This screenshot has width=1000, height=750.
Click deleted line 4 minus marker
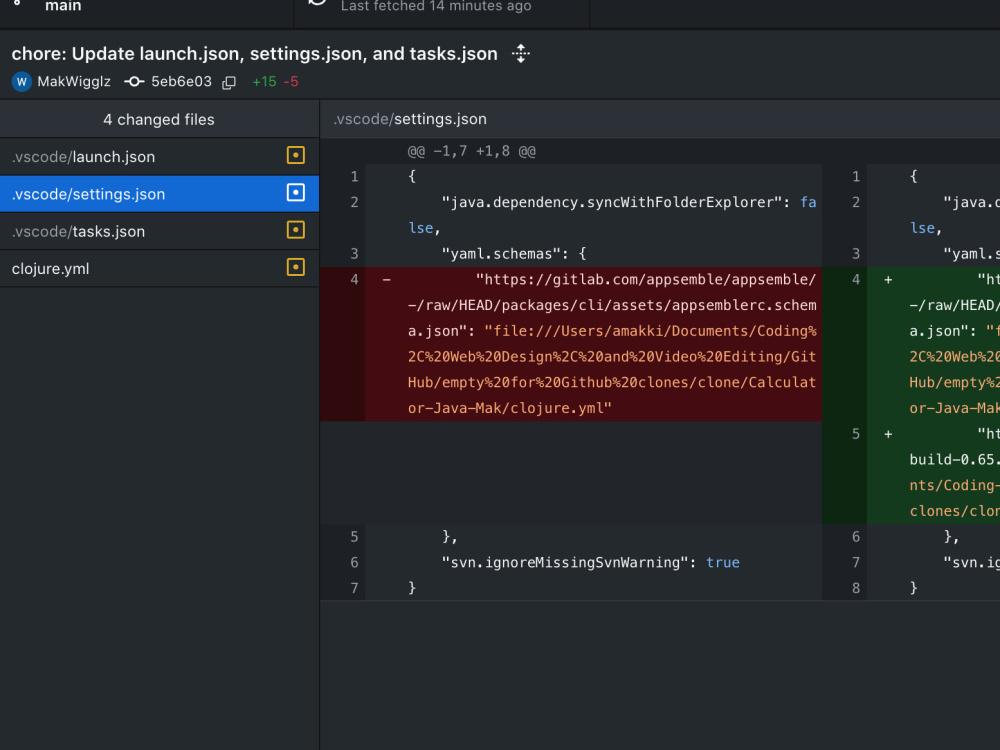pos(386,279)
